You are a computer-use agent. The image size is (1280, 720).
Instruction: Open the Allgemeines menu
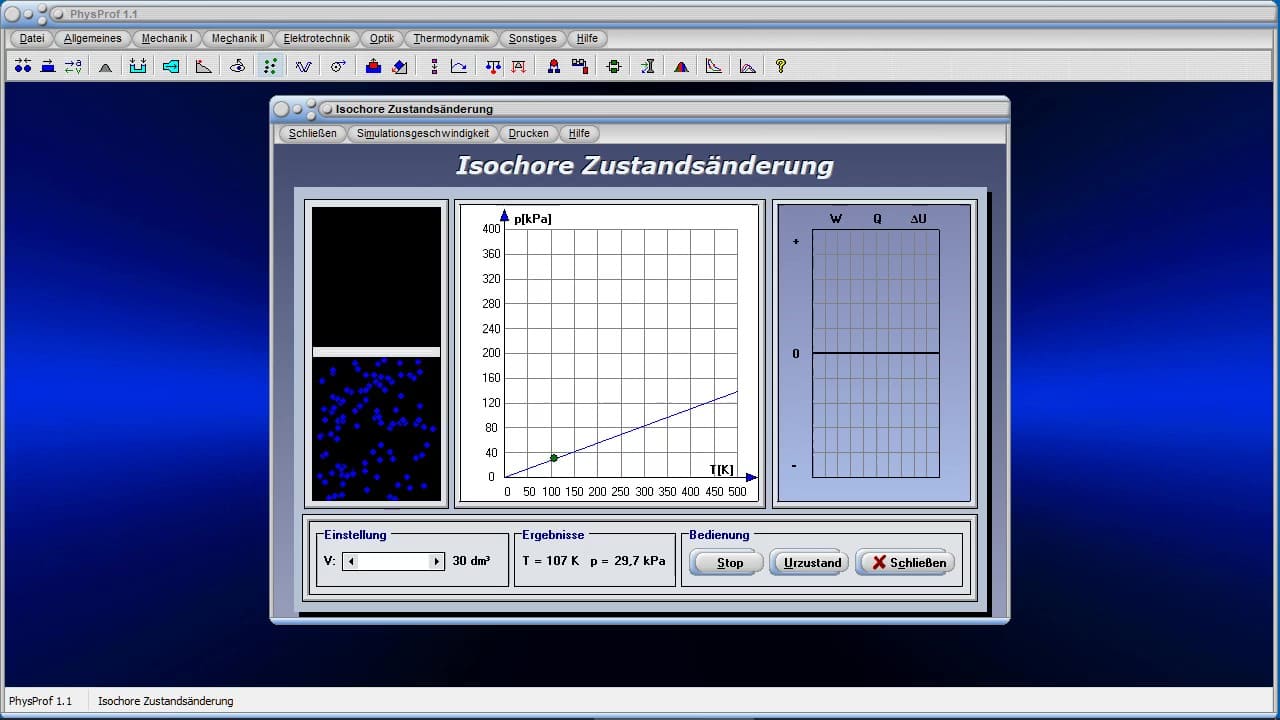[x=92, y=38]
